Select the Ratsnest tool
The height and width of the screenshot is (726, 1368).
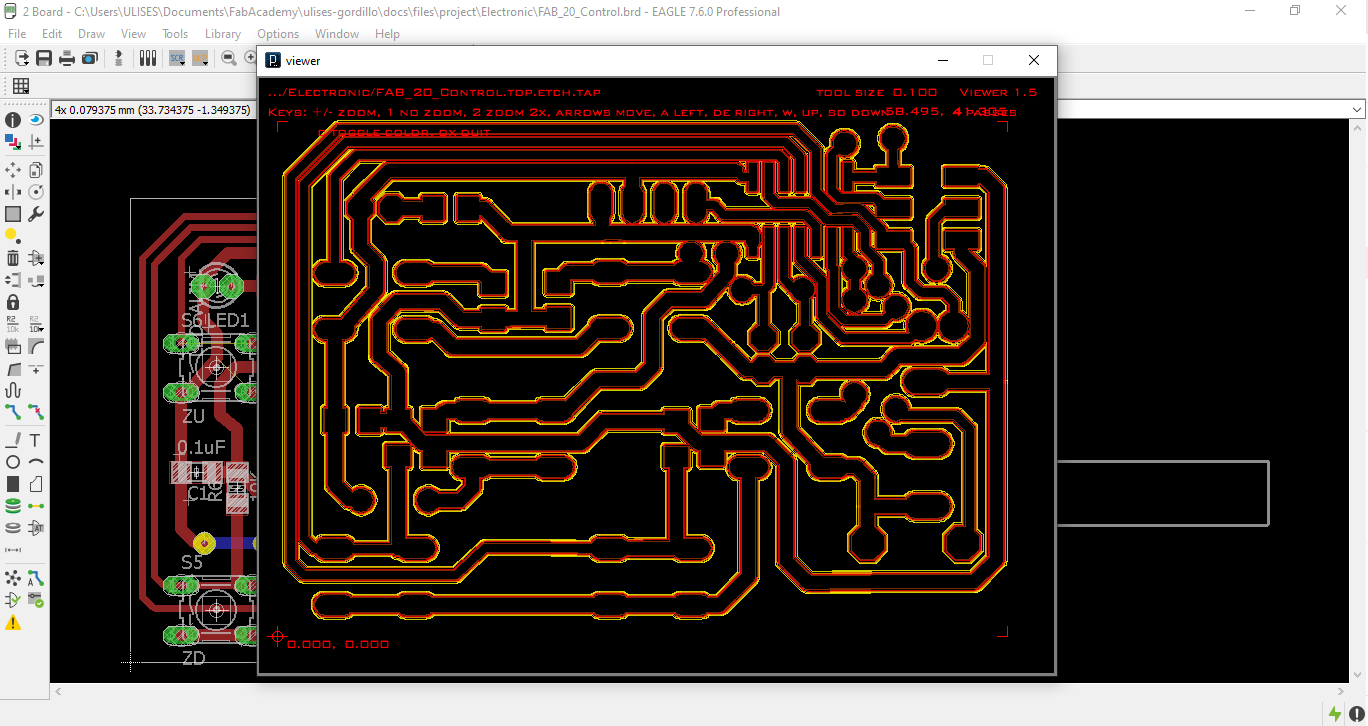coord(13,578)
